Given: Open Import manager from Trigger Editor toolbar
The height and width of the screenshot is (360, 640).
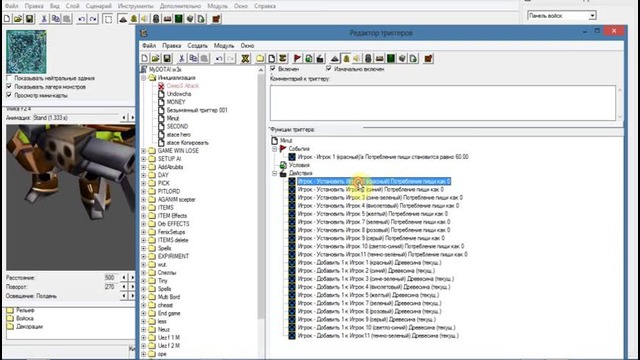Looking at the screenshot, I should (413, 59).
